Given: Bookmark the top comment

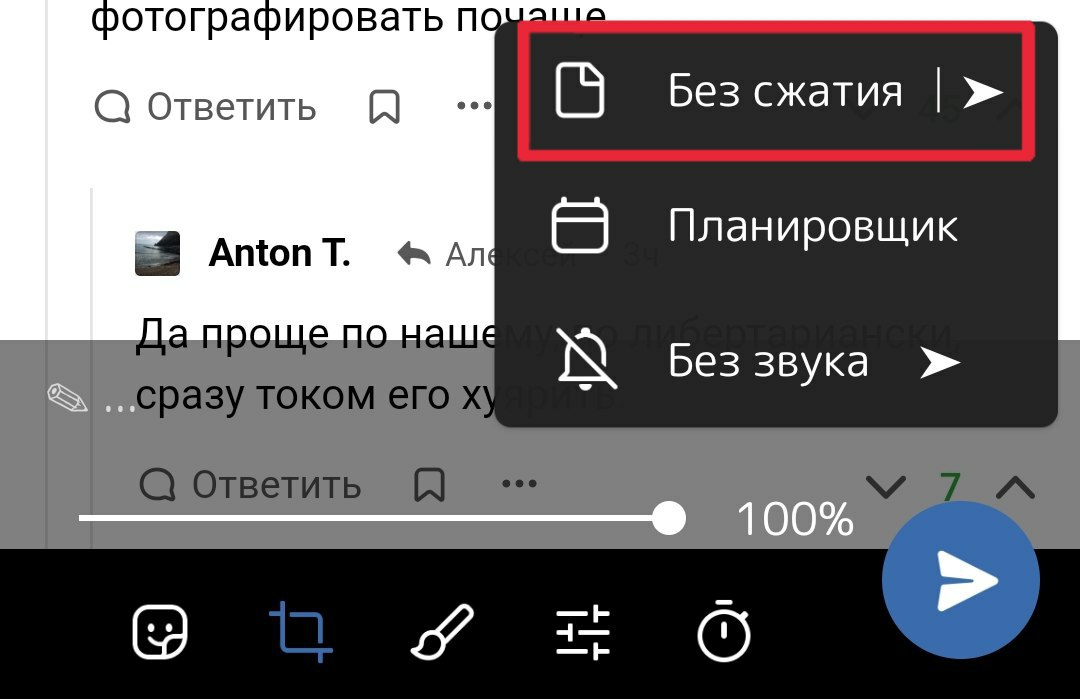Looking at the screenshot, I should pyautogui.click(x=384, y=107).
